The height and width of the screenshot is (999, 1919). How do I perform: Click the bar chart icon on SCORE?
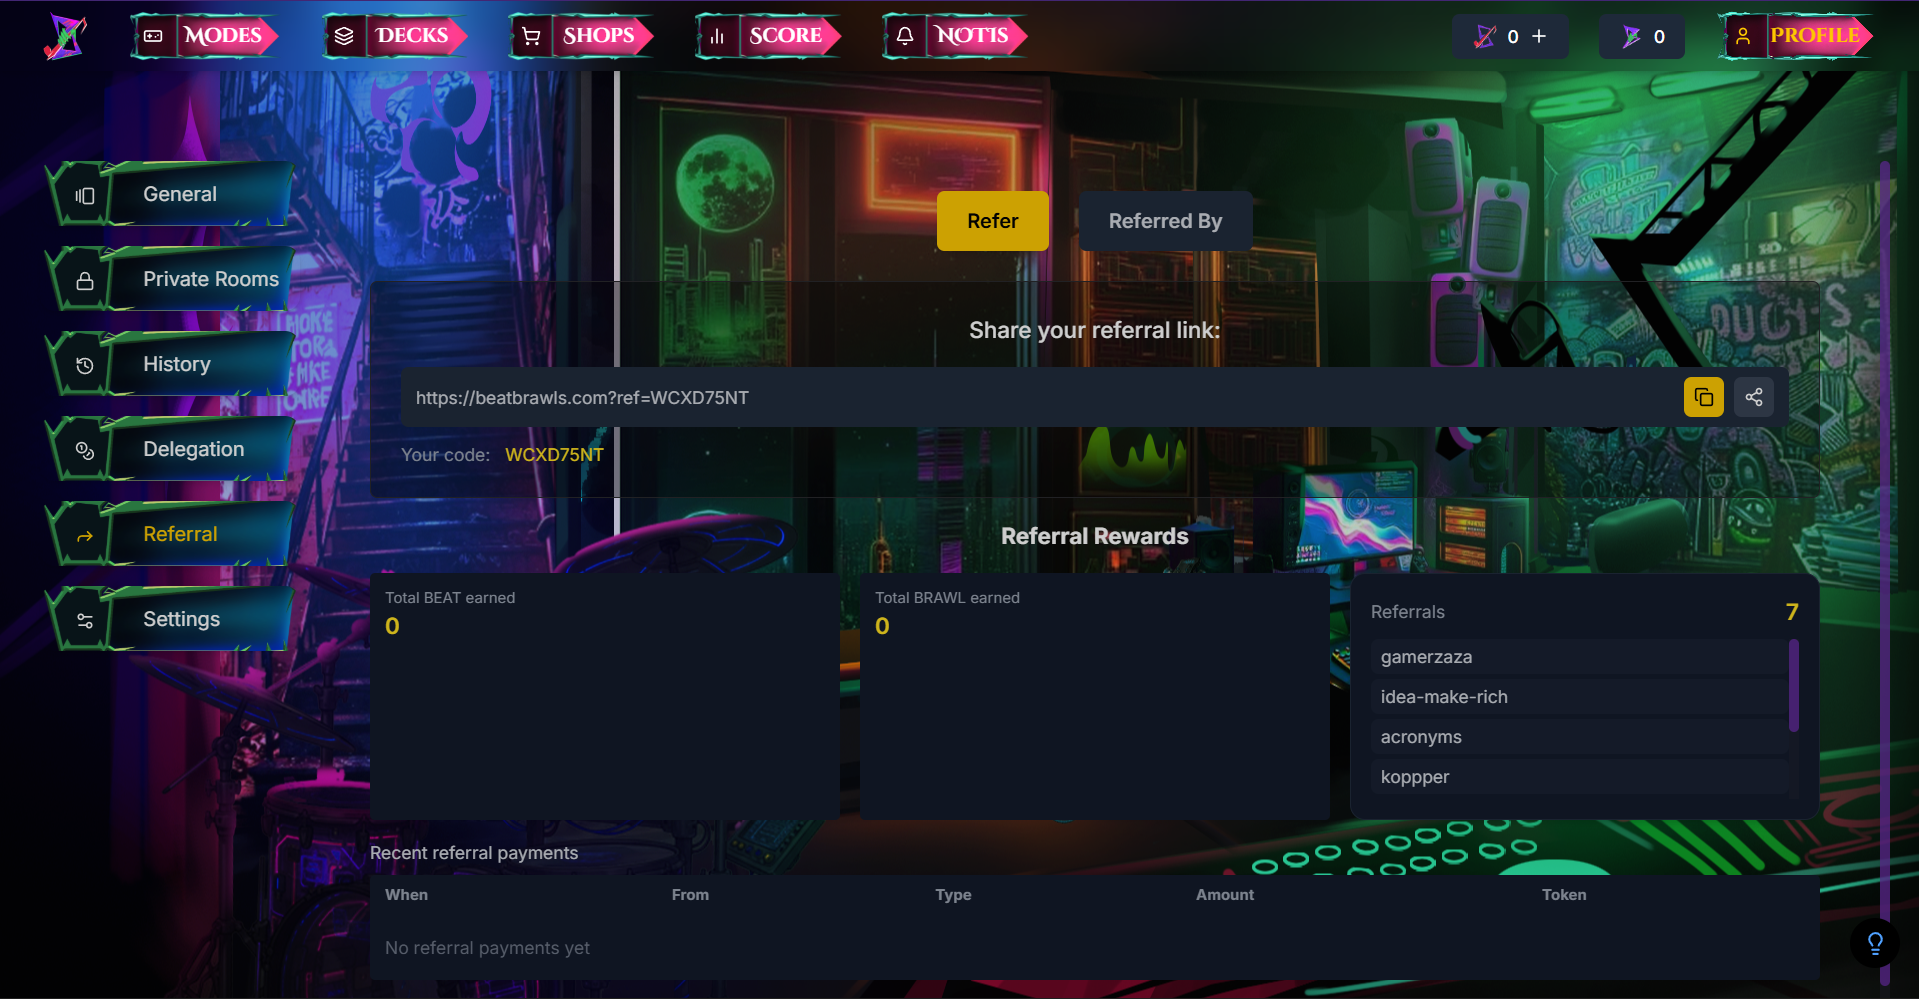click(717, 34)
